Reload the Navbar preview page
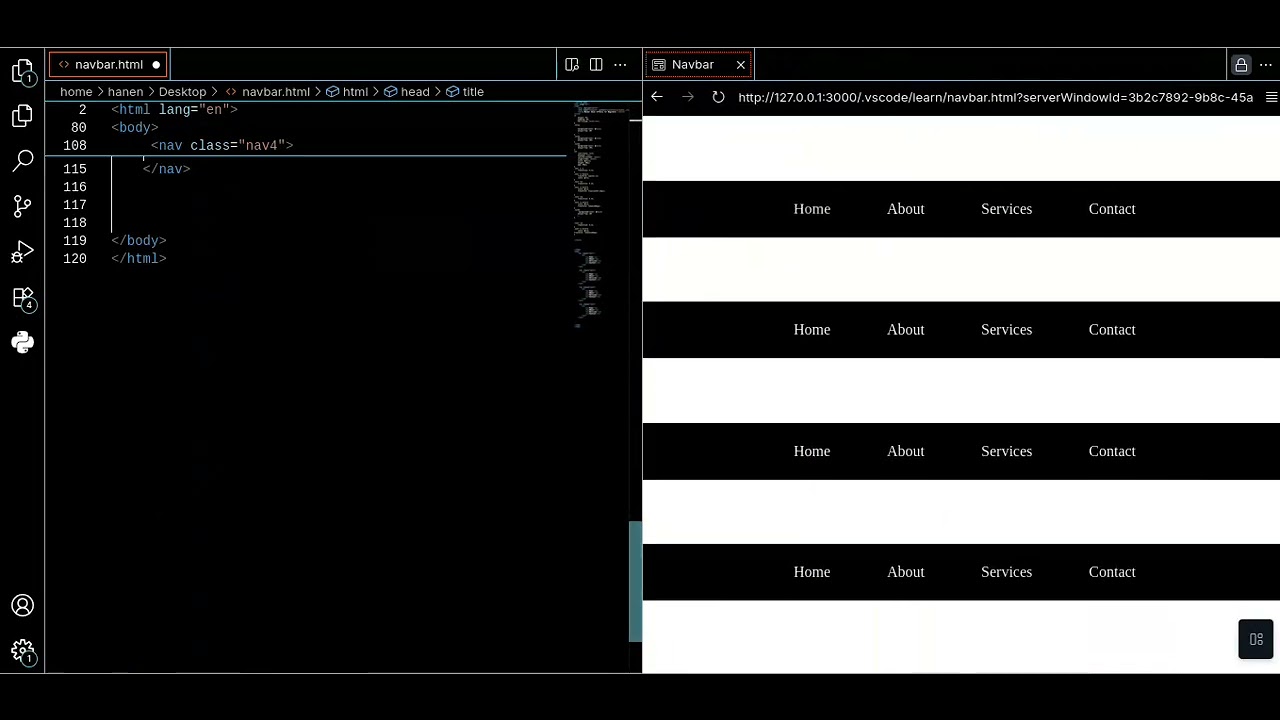Screen dimensions: 1280x720 pyautogui.click(x=718, y=97)
